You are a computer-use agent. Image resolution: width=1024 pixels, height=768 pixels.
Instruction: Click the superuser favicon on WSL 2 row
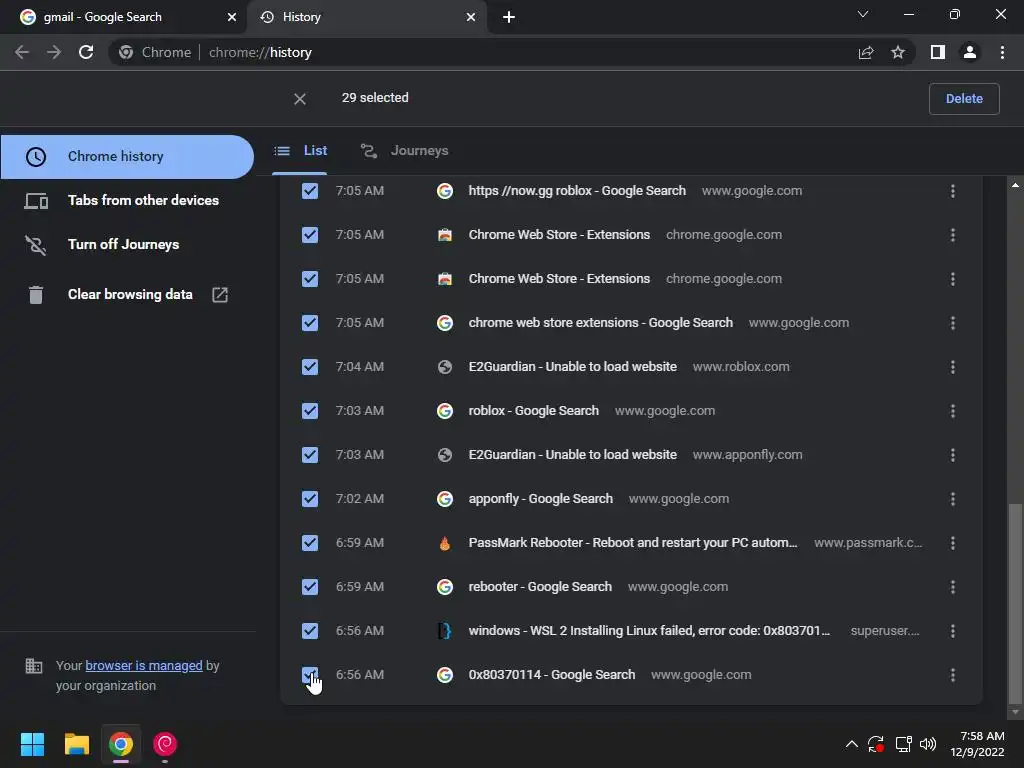(x=445, y=631)
